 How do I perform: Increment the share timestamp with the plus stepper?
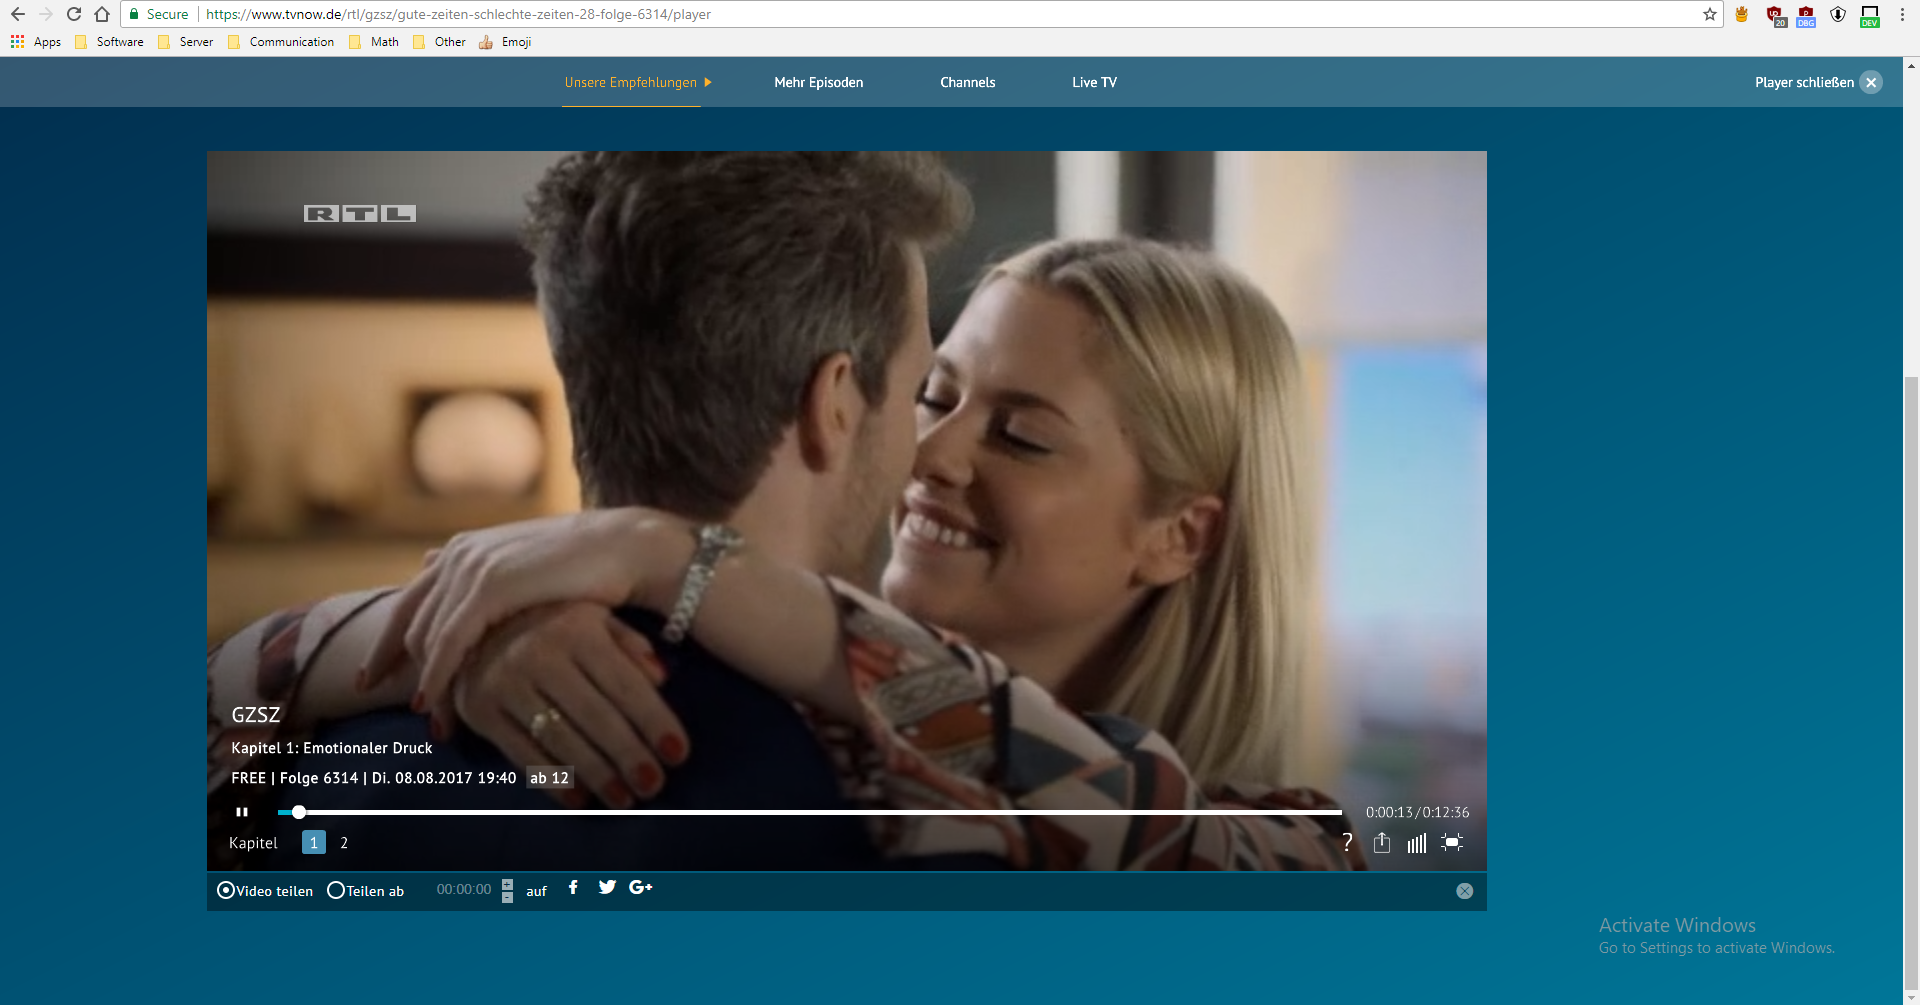point(507,883)
